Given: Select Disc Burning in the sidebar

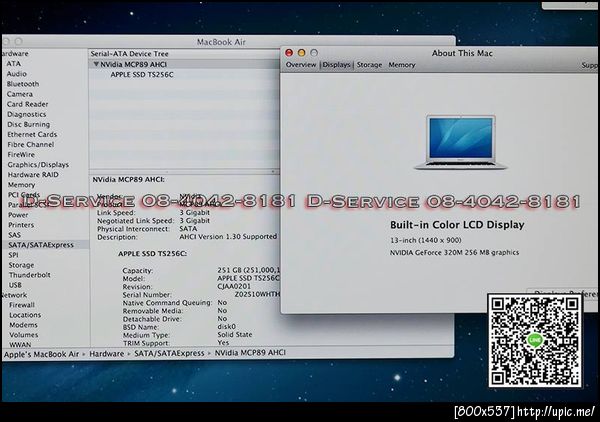Looking at the screenshot, I should tap(28, 124).
